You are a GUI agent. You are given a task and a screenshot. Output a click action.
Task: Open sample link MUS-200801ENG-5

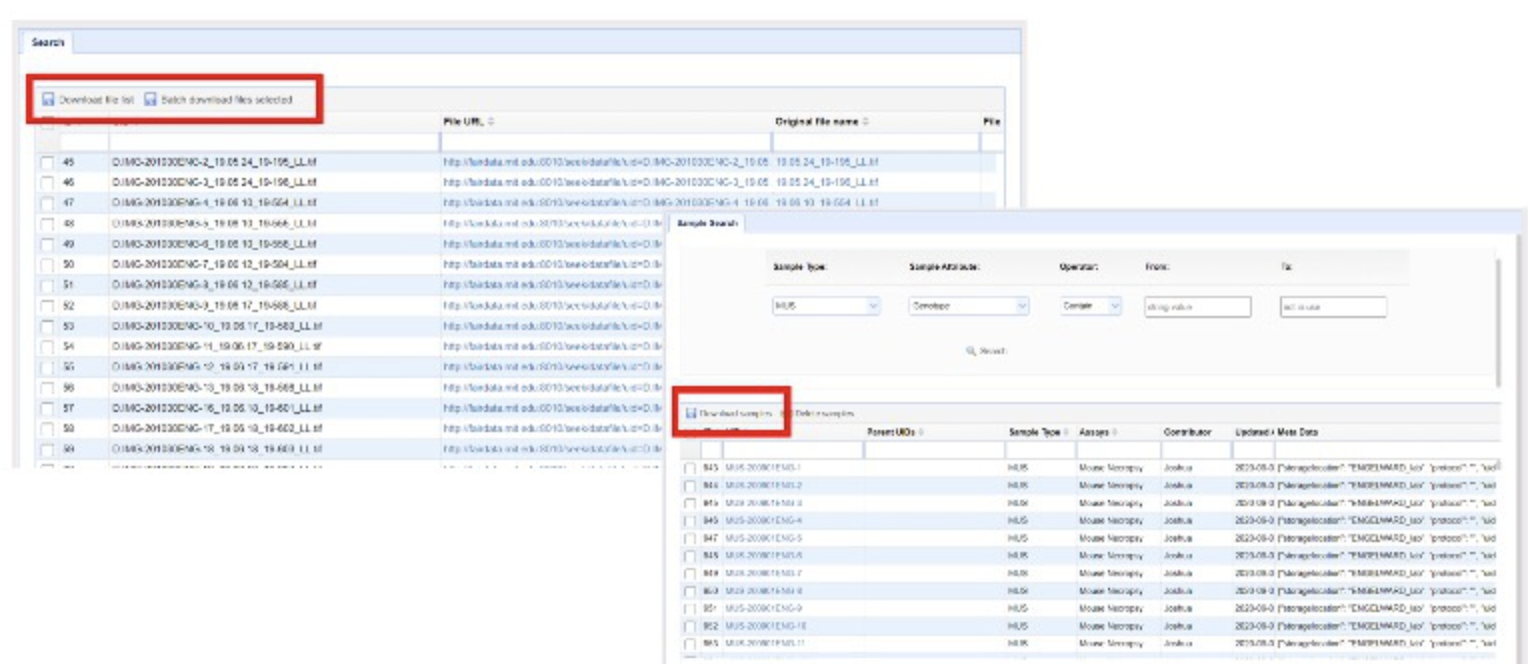coord(763,538)
